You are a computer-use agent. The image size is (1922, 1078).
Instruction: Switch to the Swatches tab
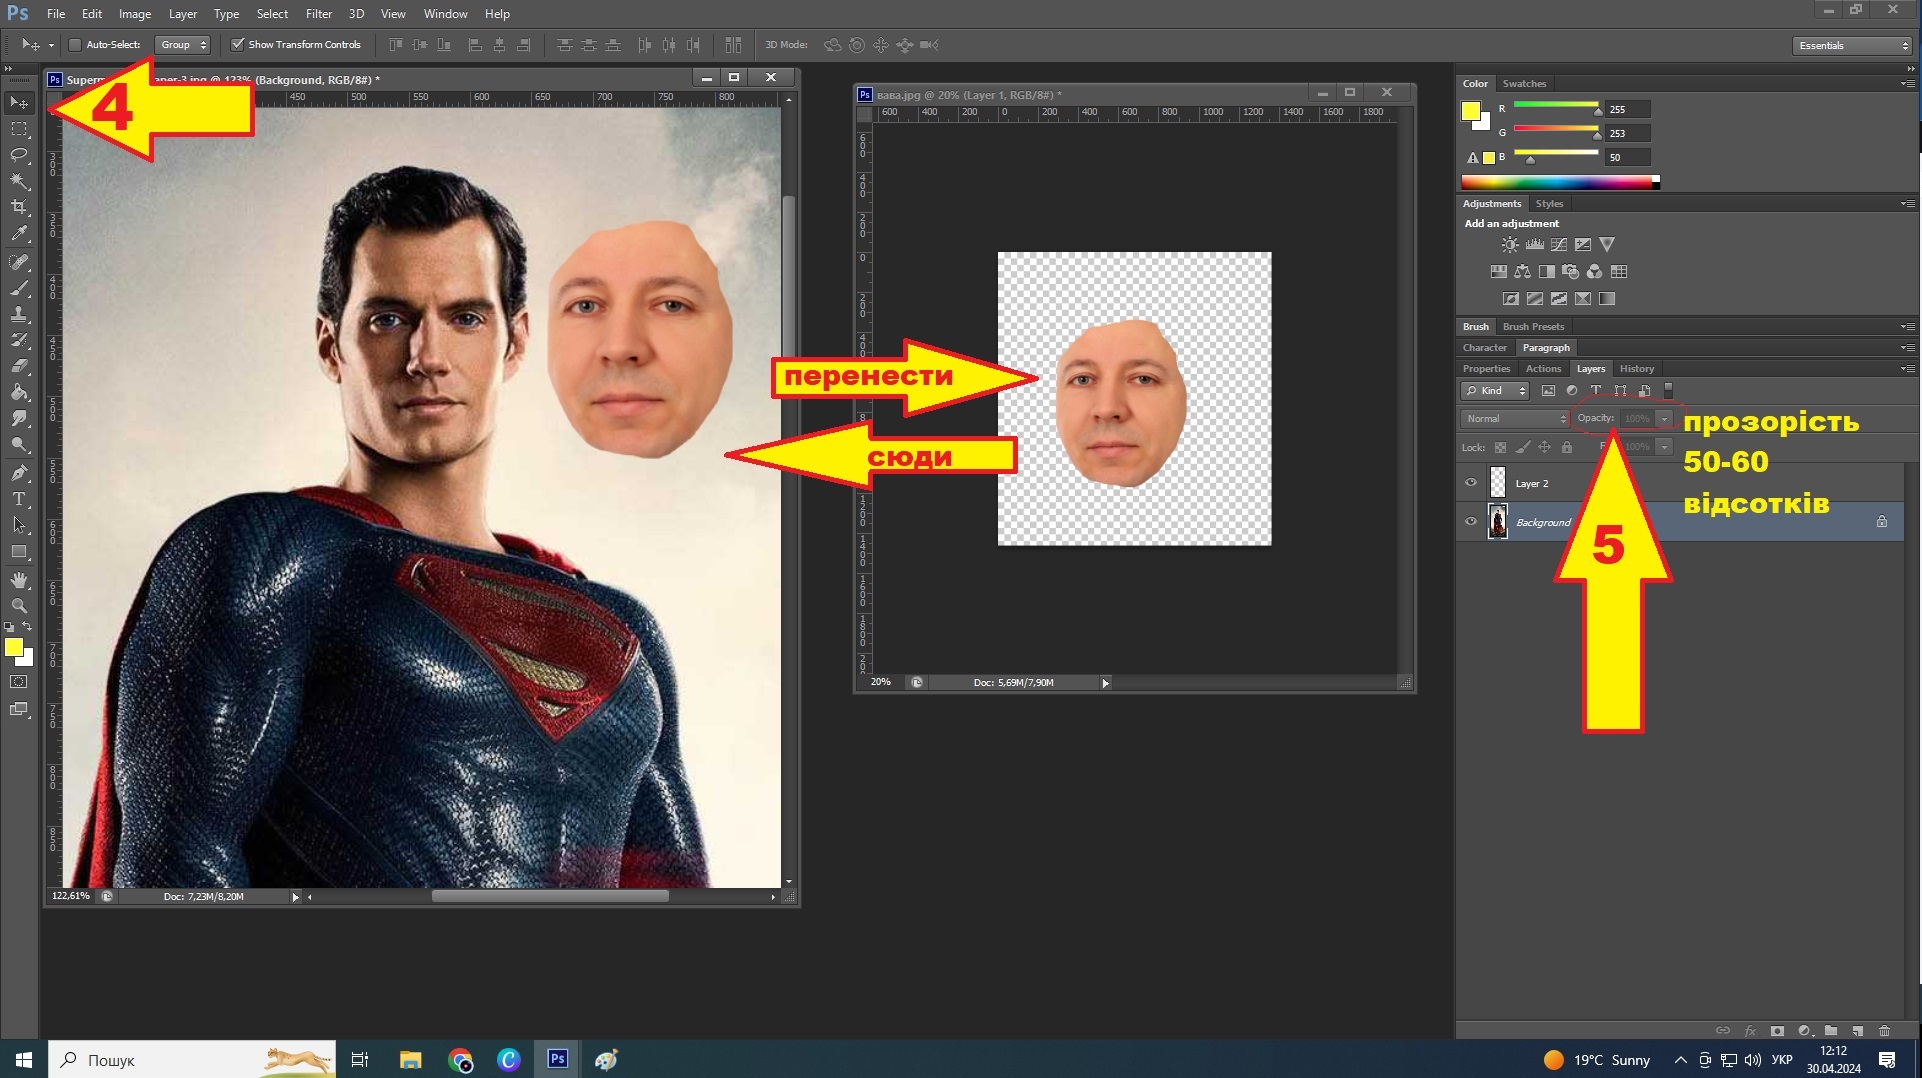tap(1524, 84)
